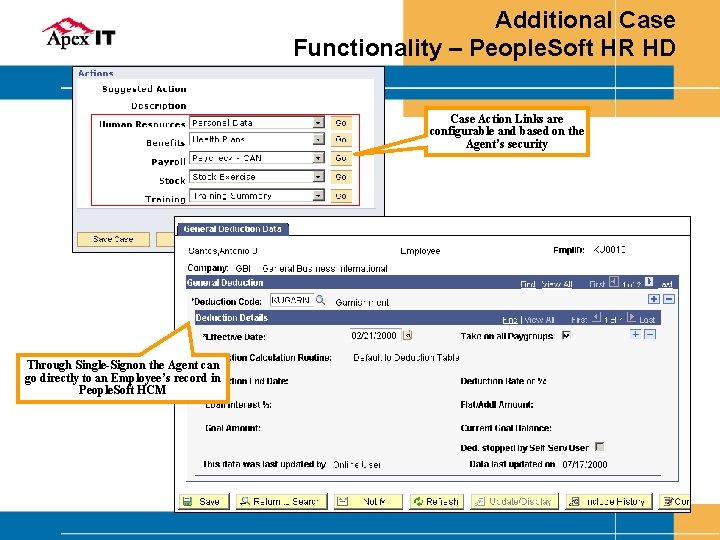This screenshot has width=720, height=540.
Task: Delete General Deduction row with minus icon
Action: [x=669, y=299]
